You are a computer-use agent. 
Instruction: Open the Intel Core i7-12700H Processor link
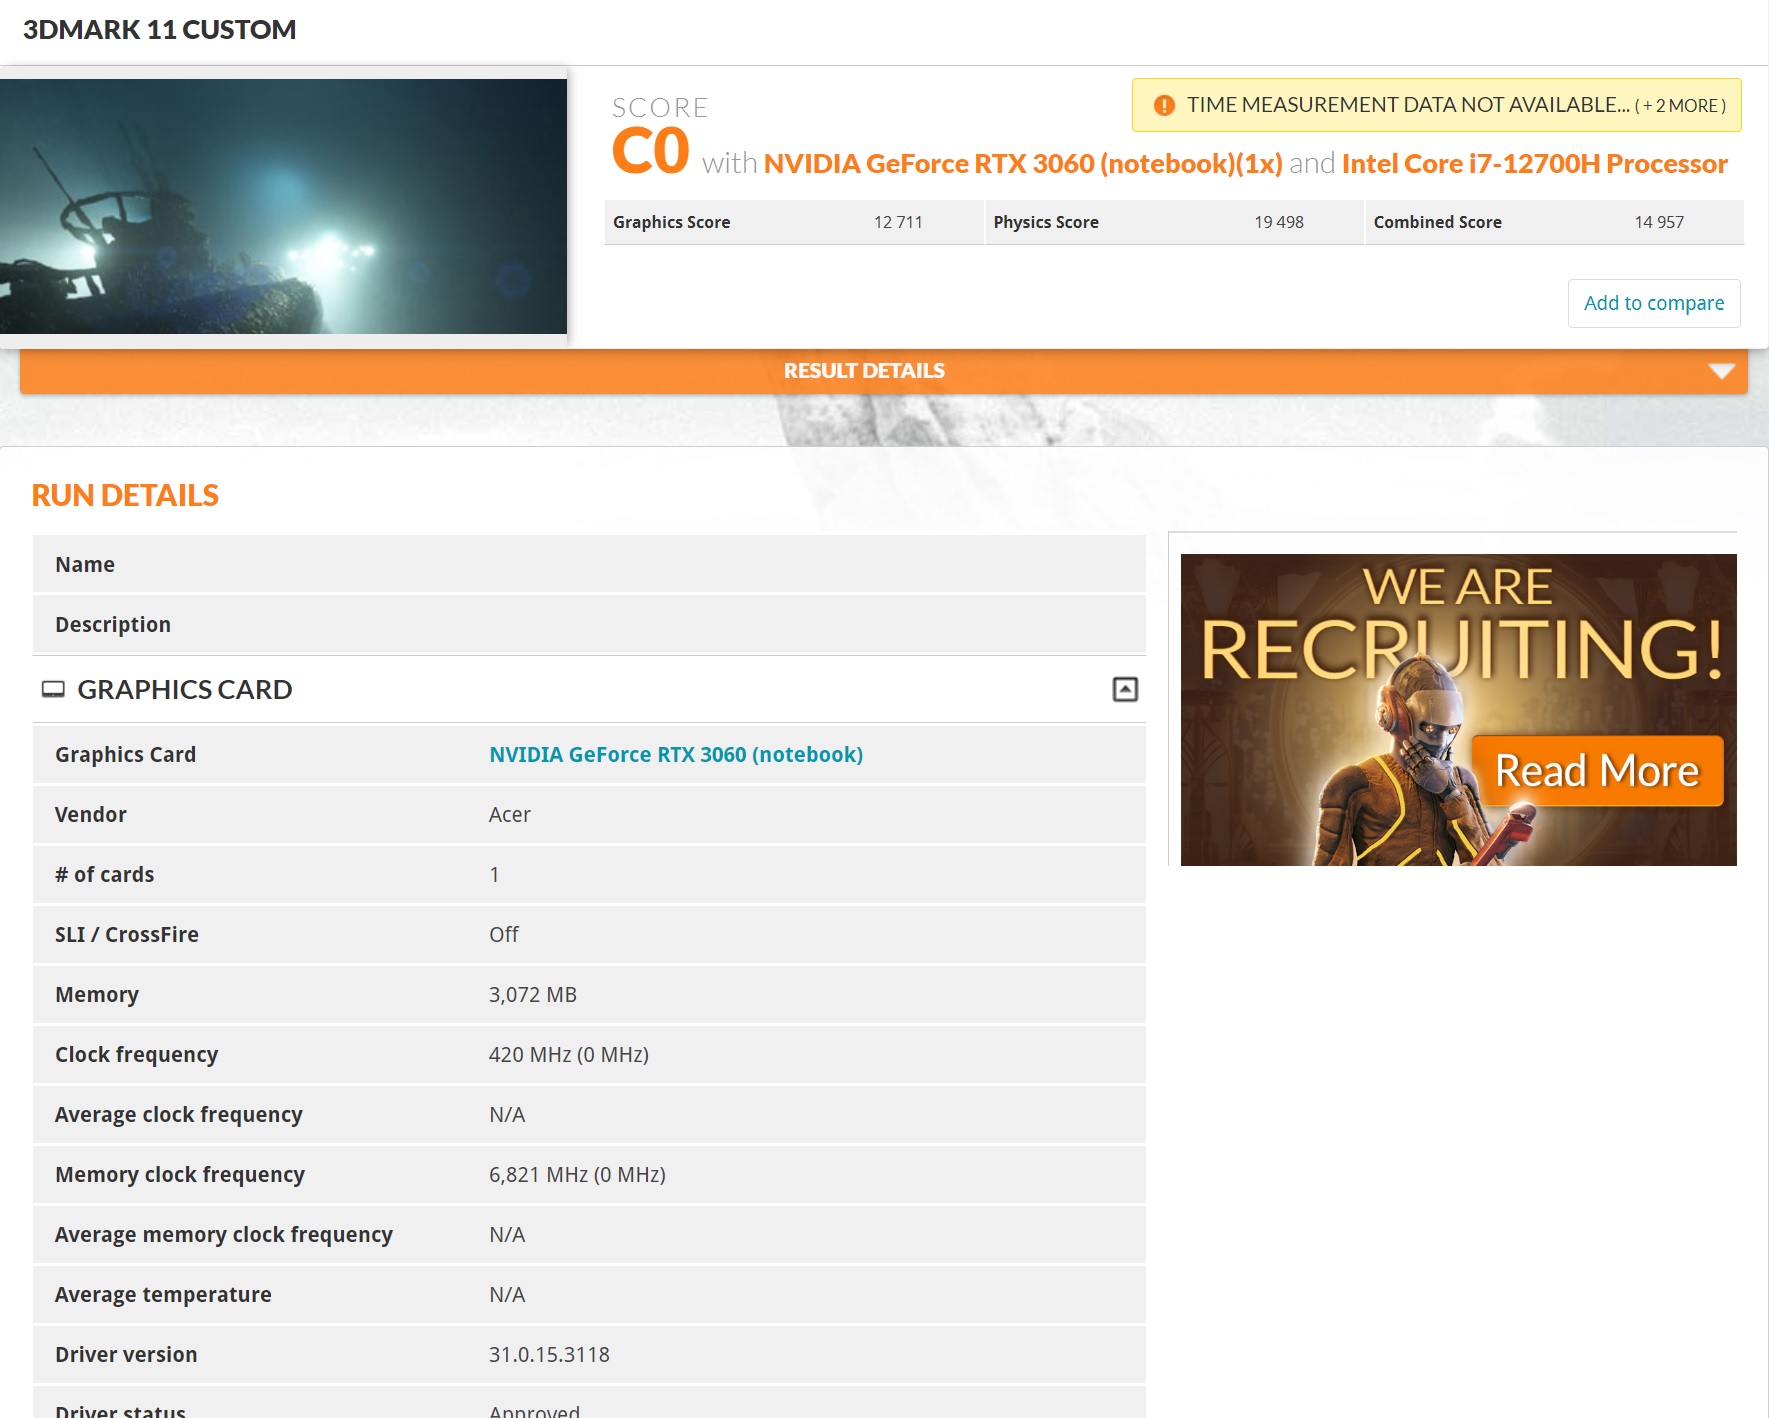(x=1534, y=164)
